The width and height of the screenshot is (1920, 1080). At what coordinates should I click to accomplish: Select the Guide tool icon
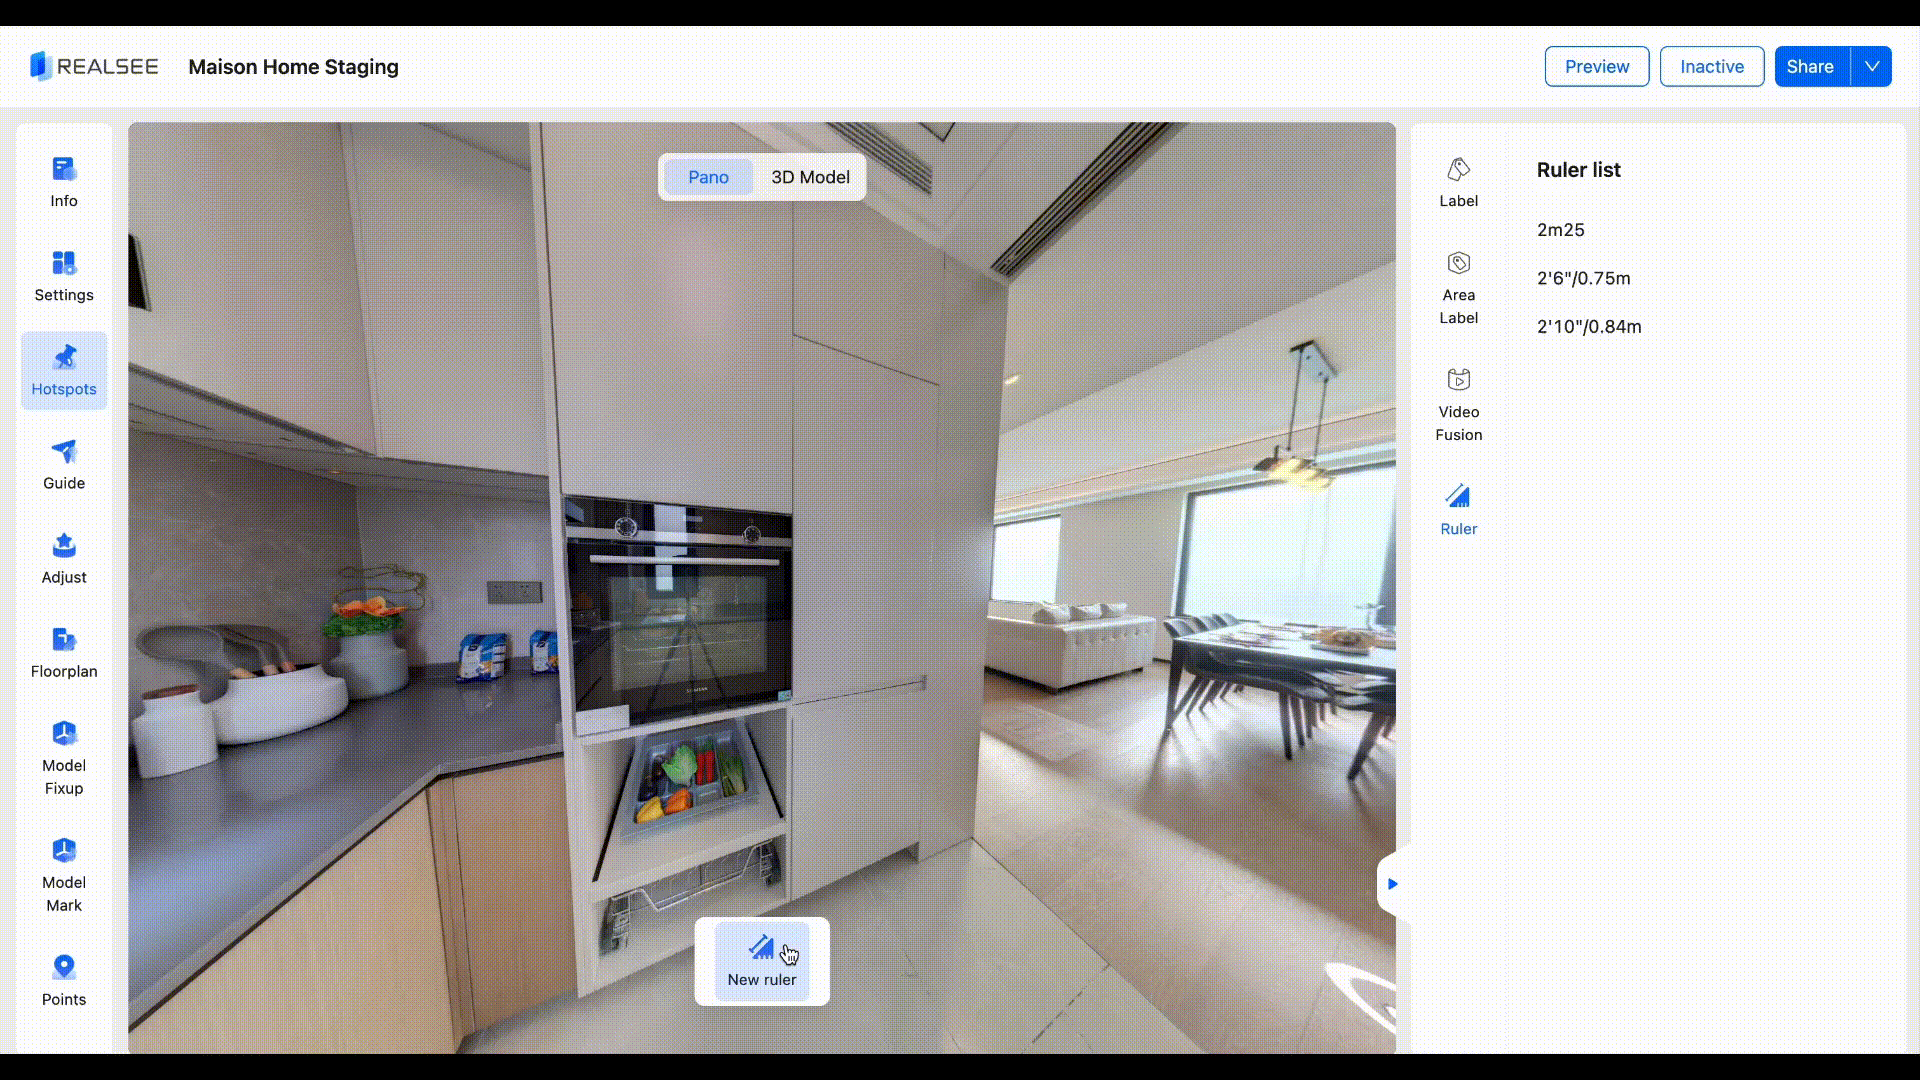pos(64,464)
